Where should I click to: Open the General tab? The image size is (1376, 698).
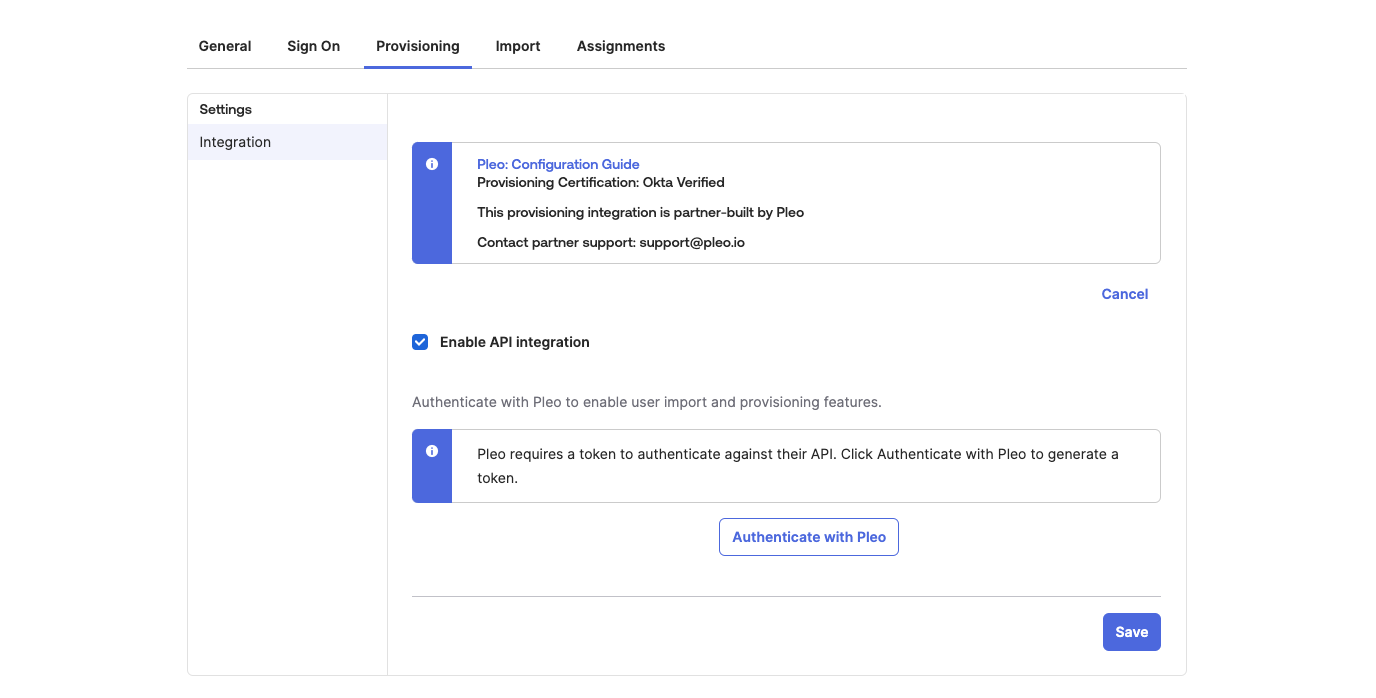point(224,46)
